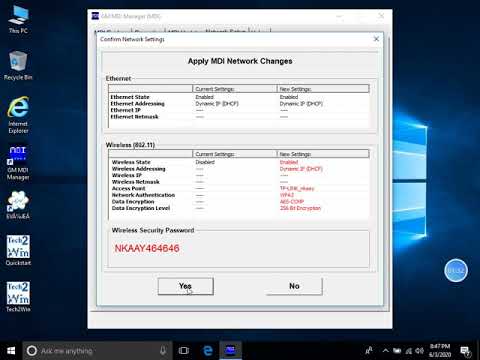Confirm network changes with the Yes button
Viewport: 480px width, 360px height.
coord(185,286)
